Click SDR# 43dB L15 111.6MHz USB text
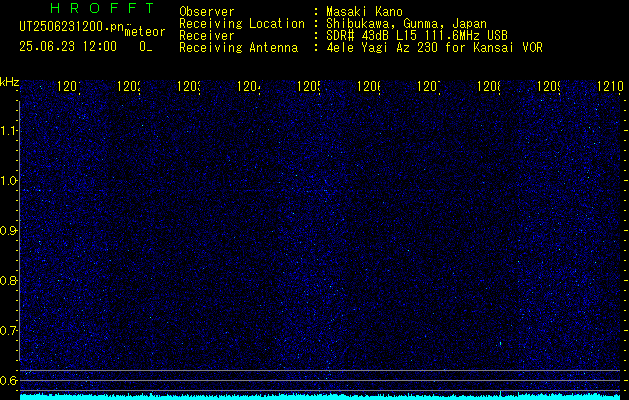Viewport: 629px width, 400px height. [417, 36]
